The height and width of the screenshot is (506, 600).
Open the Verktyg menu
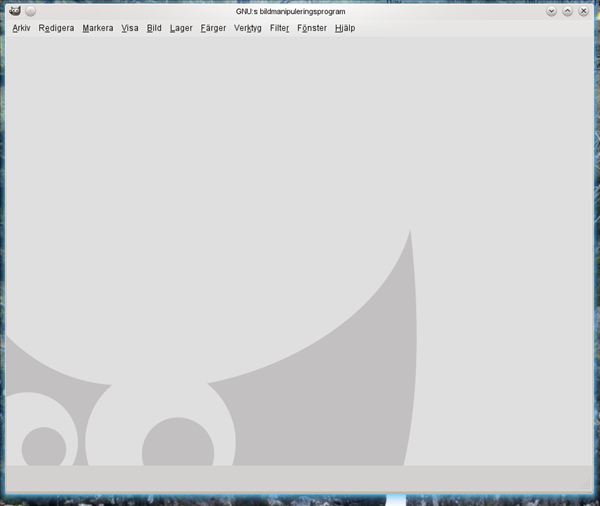248,28
